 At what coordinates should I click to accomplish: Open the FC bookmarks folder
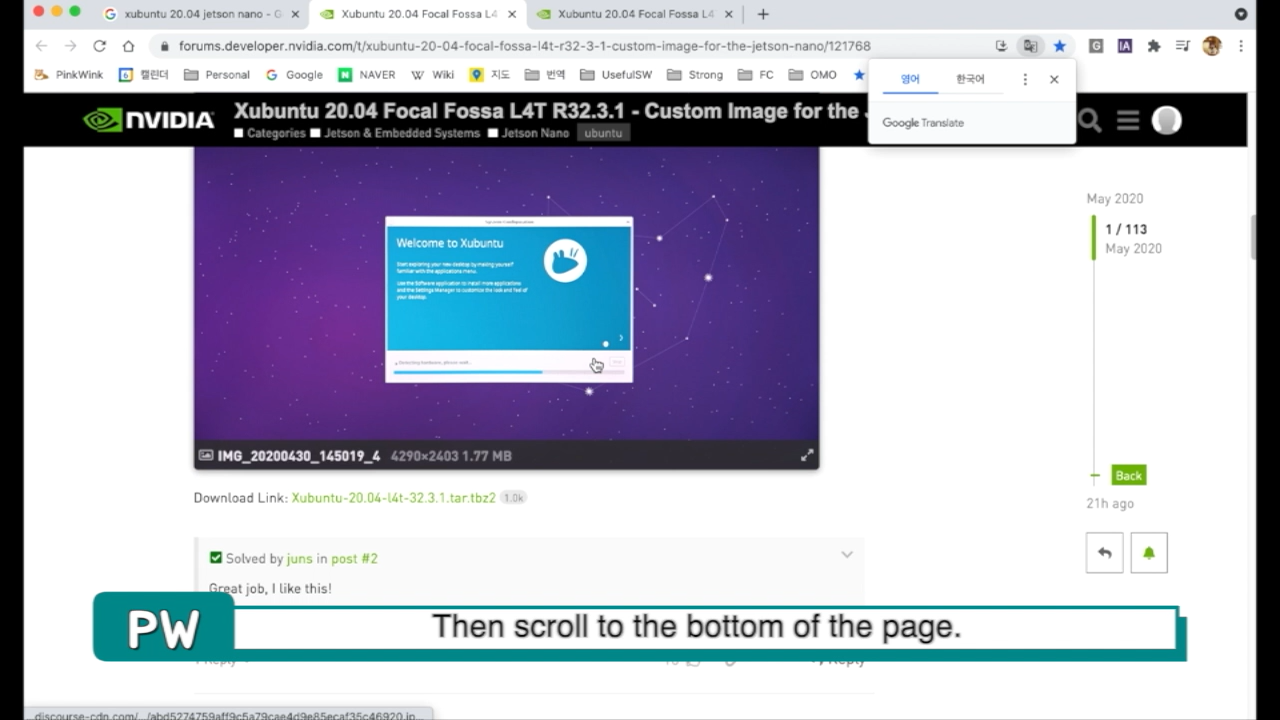tap(756, 75)
